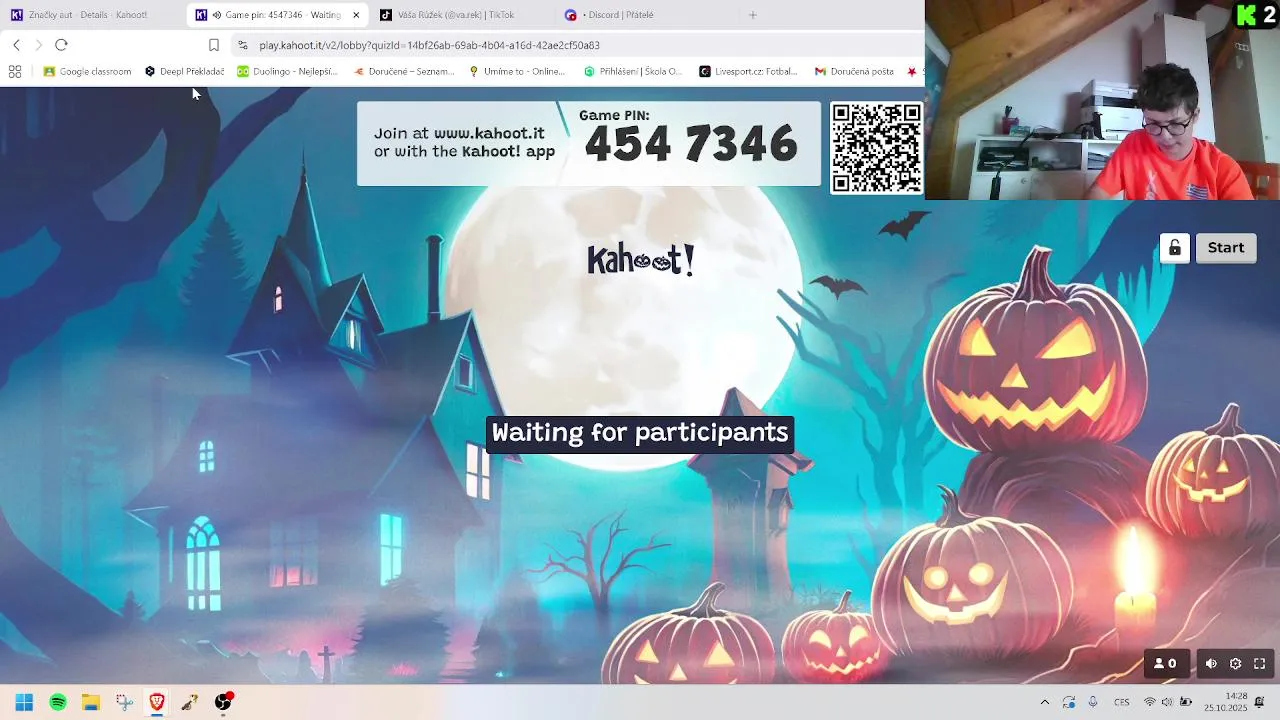
Task: Click the Game PIN 454 7346
Action: click(690, 144)
